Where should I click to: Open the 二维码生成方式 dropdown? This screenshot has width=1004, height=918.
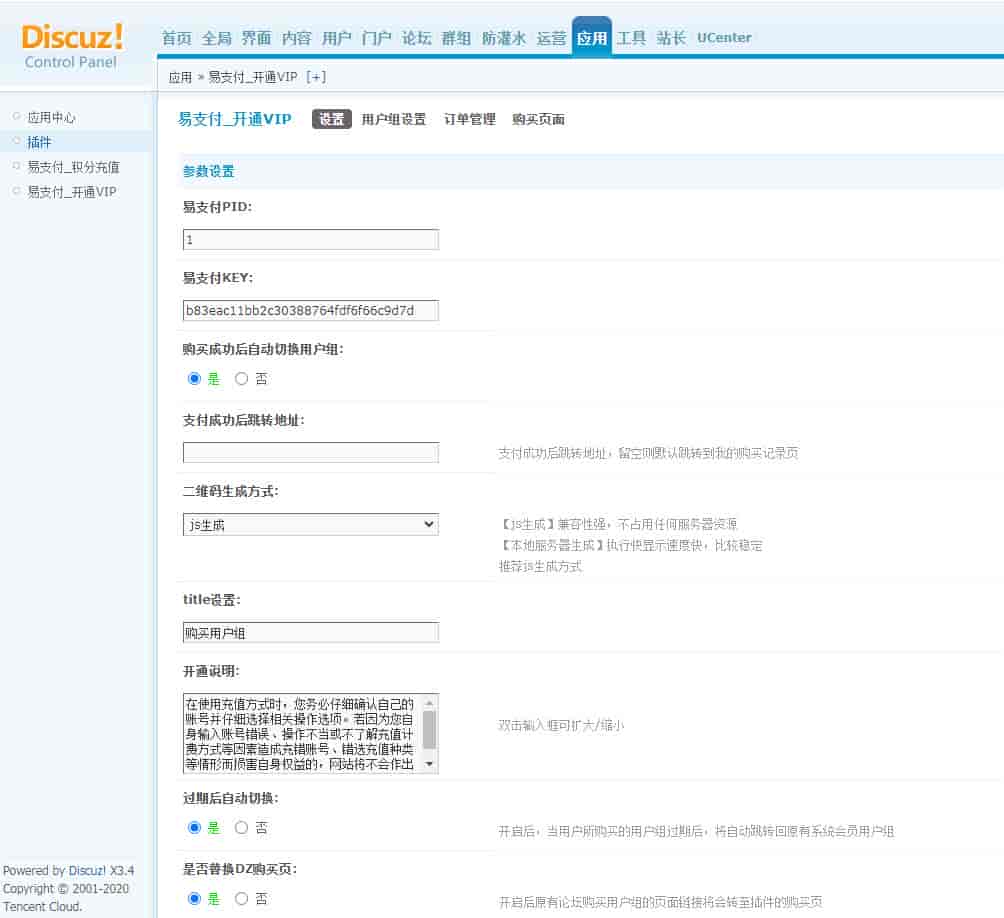pos(310,524)
